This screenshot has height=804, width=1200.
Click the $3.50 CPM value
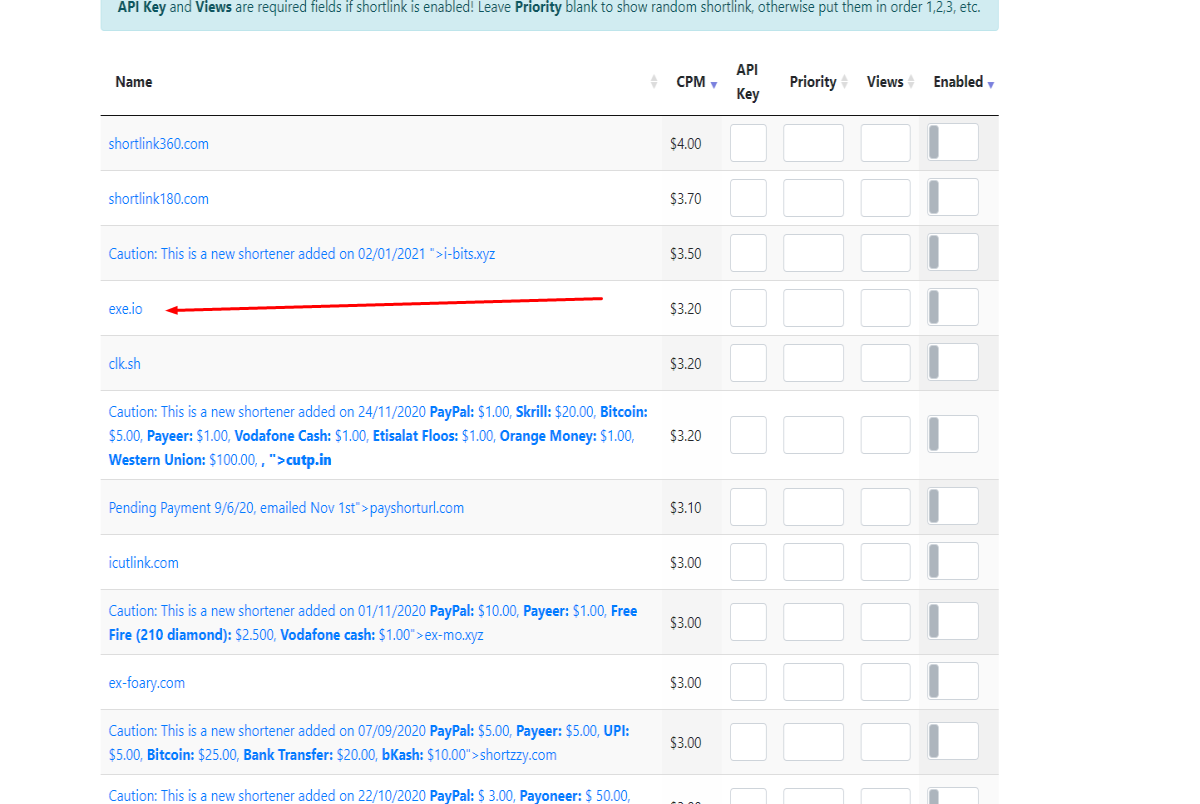point(686,254)
